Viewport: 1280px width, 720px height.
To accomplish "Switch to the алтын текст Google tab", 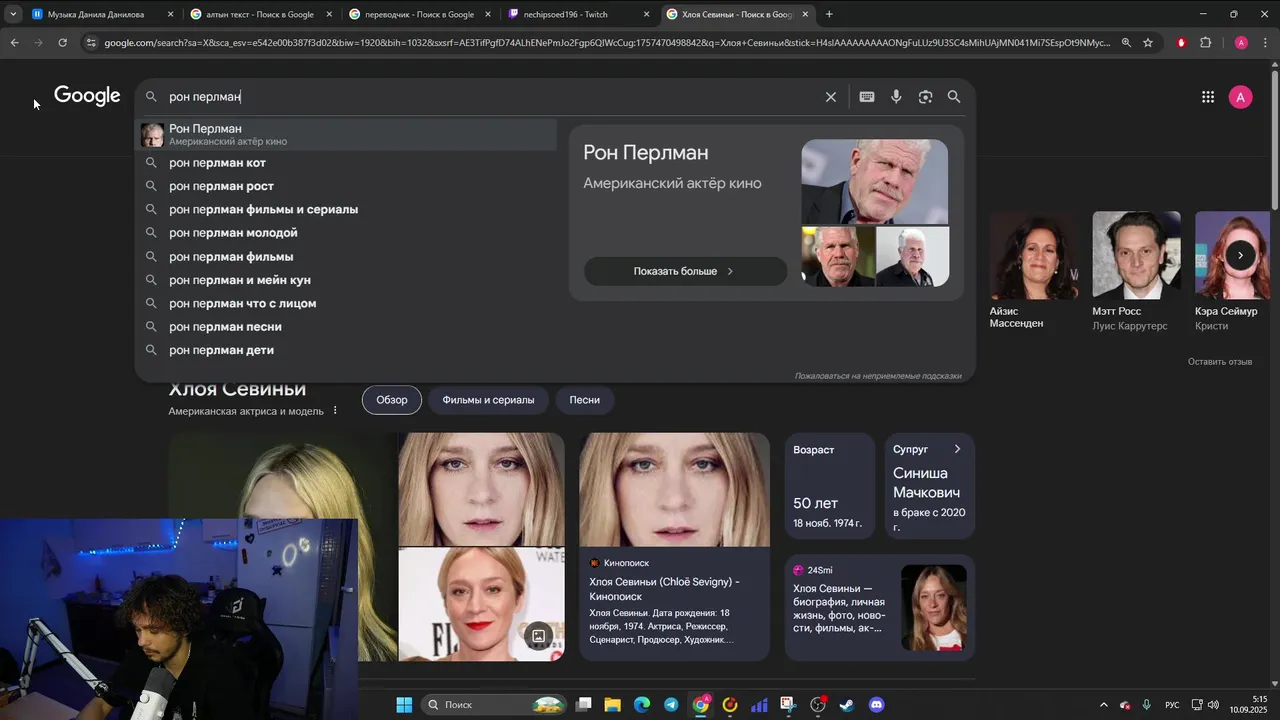I will [261, 14].
